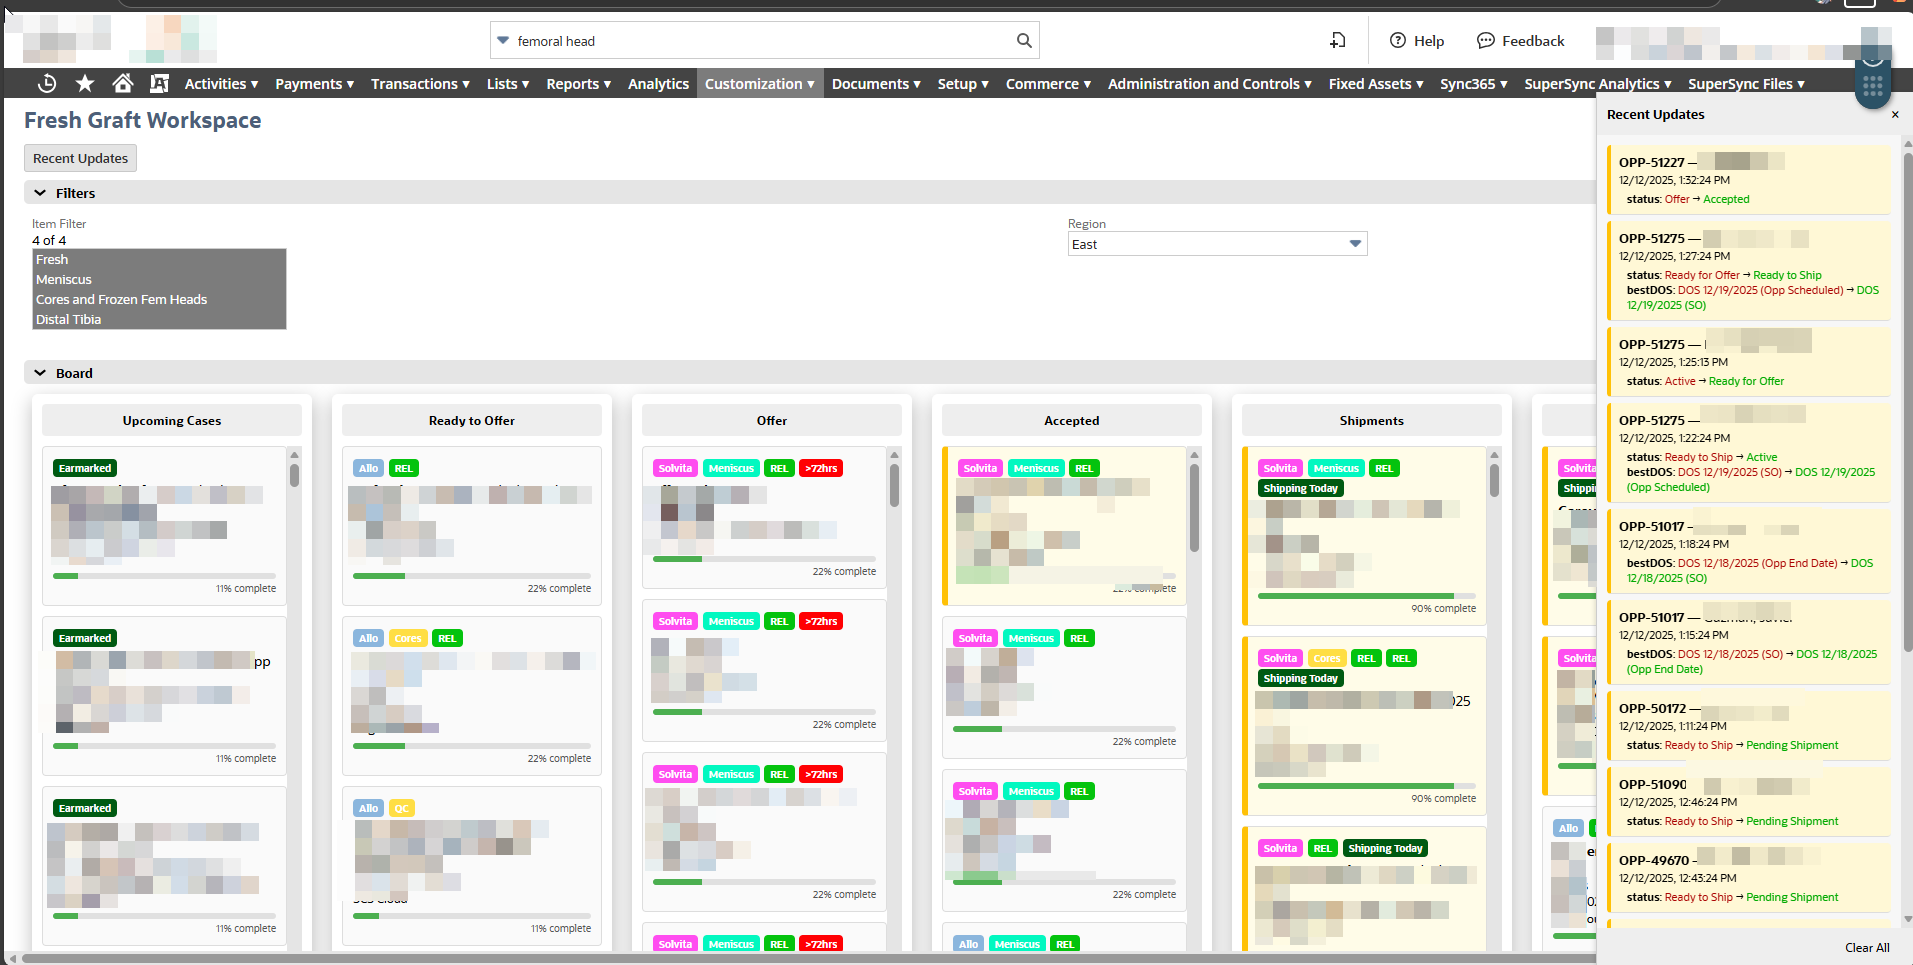Screen dimensions: 1913x965
Task: Click the Feedback speech bubble icon
Action: pyautogui.click(x=1486, y=41)
